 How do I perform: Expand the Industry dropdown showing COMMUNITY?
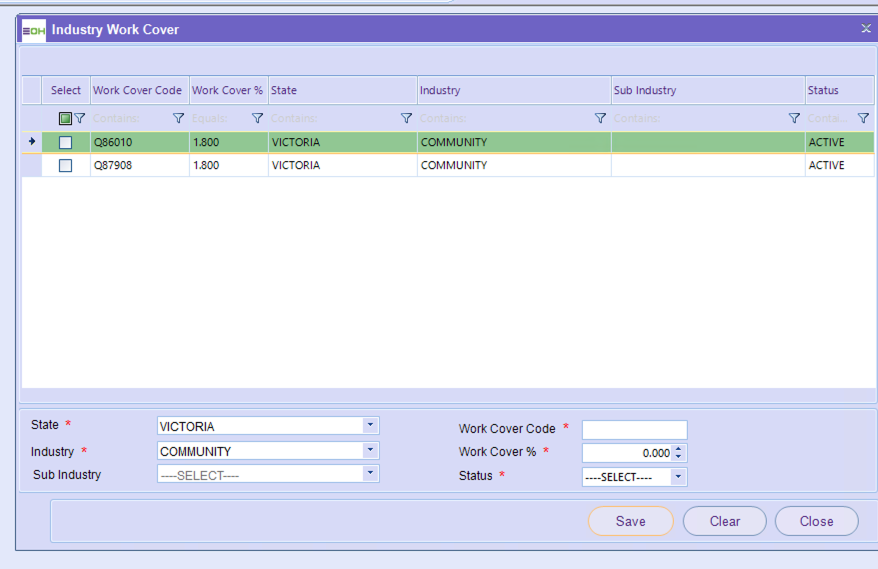click(x=370, y=451)
